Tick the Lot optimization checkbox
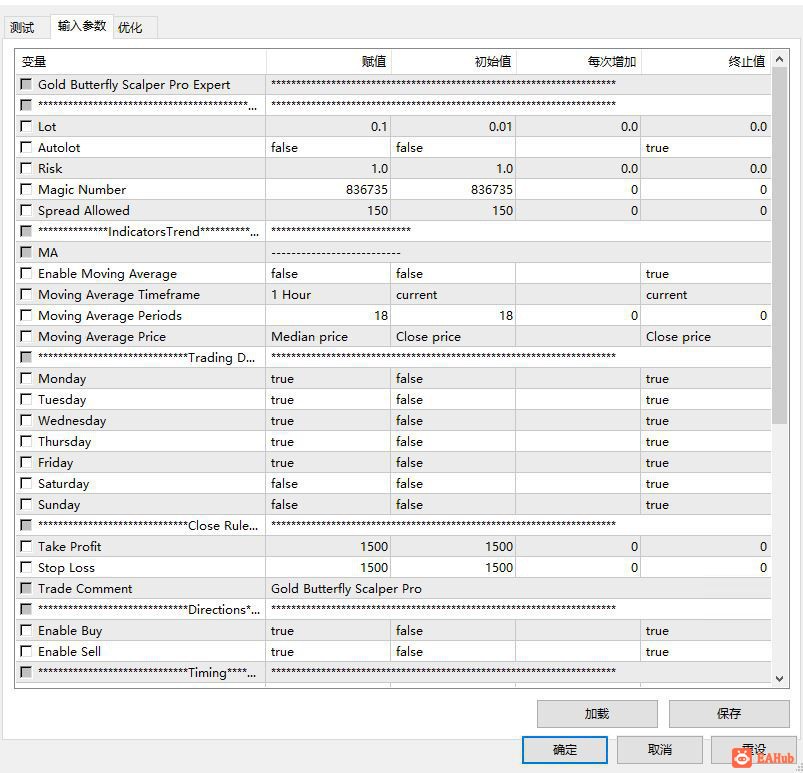Screen dimensions: 803x773 coord(26,126)
